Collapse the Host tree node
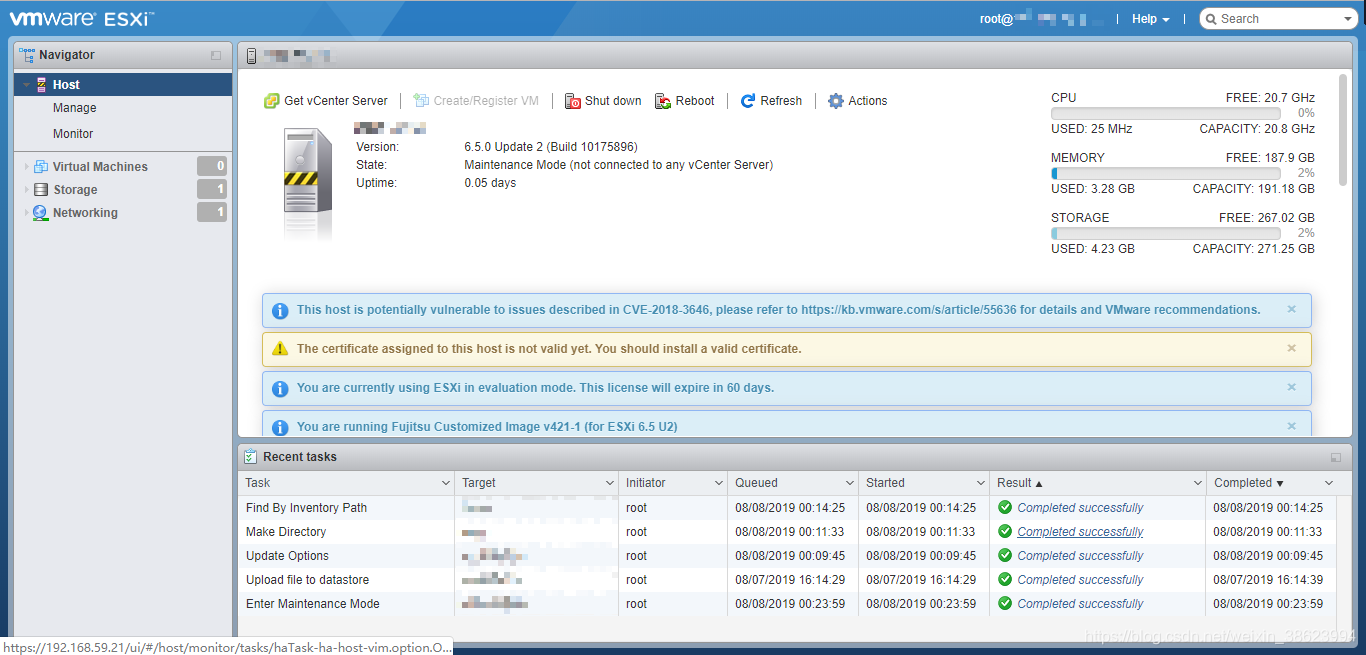Image resolution: width=1366 pixels, height=655 pixels. (x=27, y=85)
